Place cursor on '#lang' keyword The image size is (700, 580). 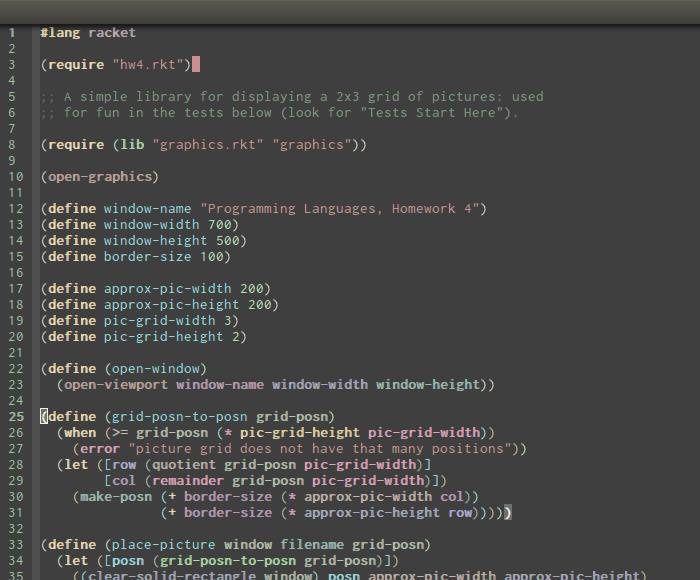[x=60, y=33]
